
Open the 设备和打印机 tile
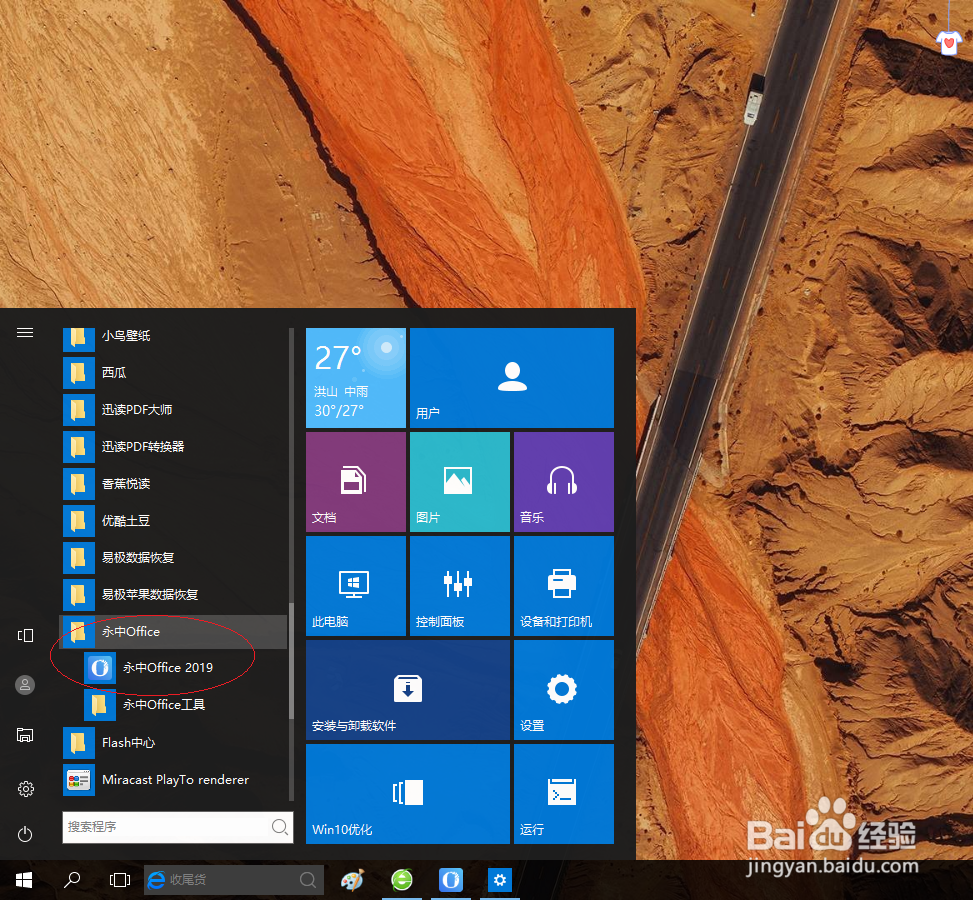point(563,586)
